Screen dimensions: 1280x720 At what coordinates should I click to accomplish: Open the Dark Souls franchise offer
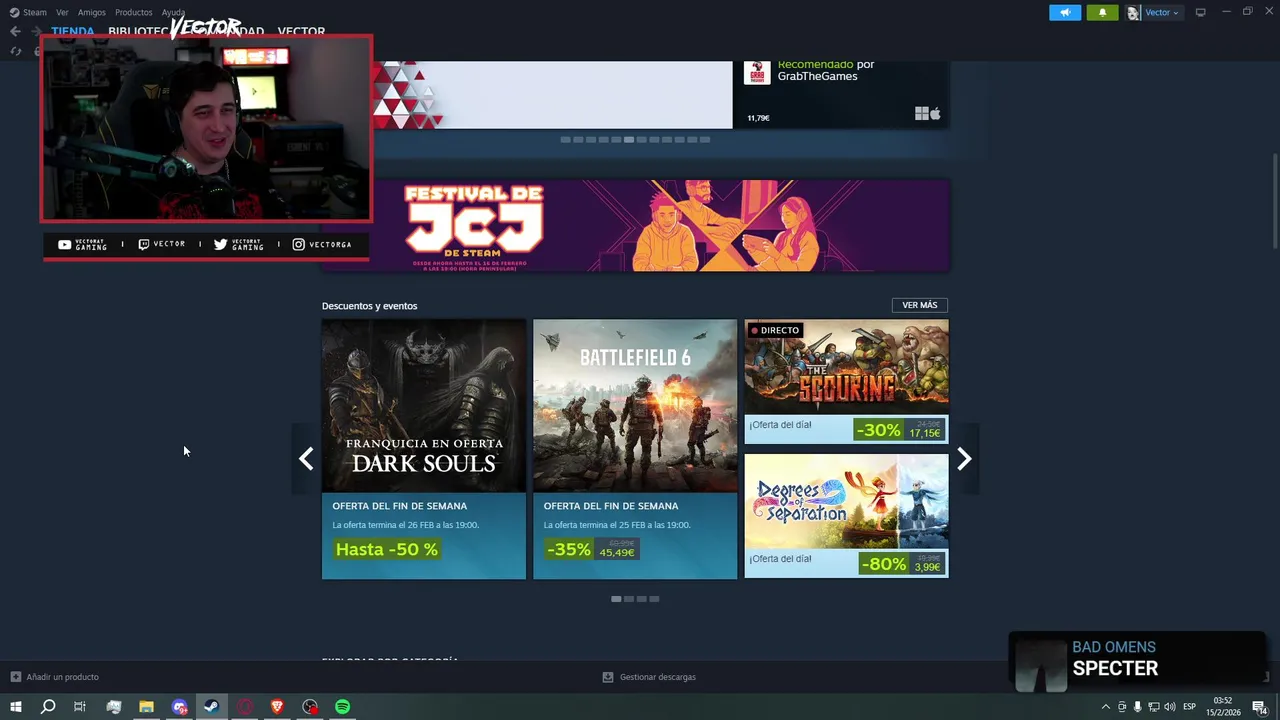coord(423,449)
